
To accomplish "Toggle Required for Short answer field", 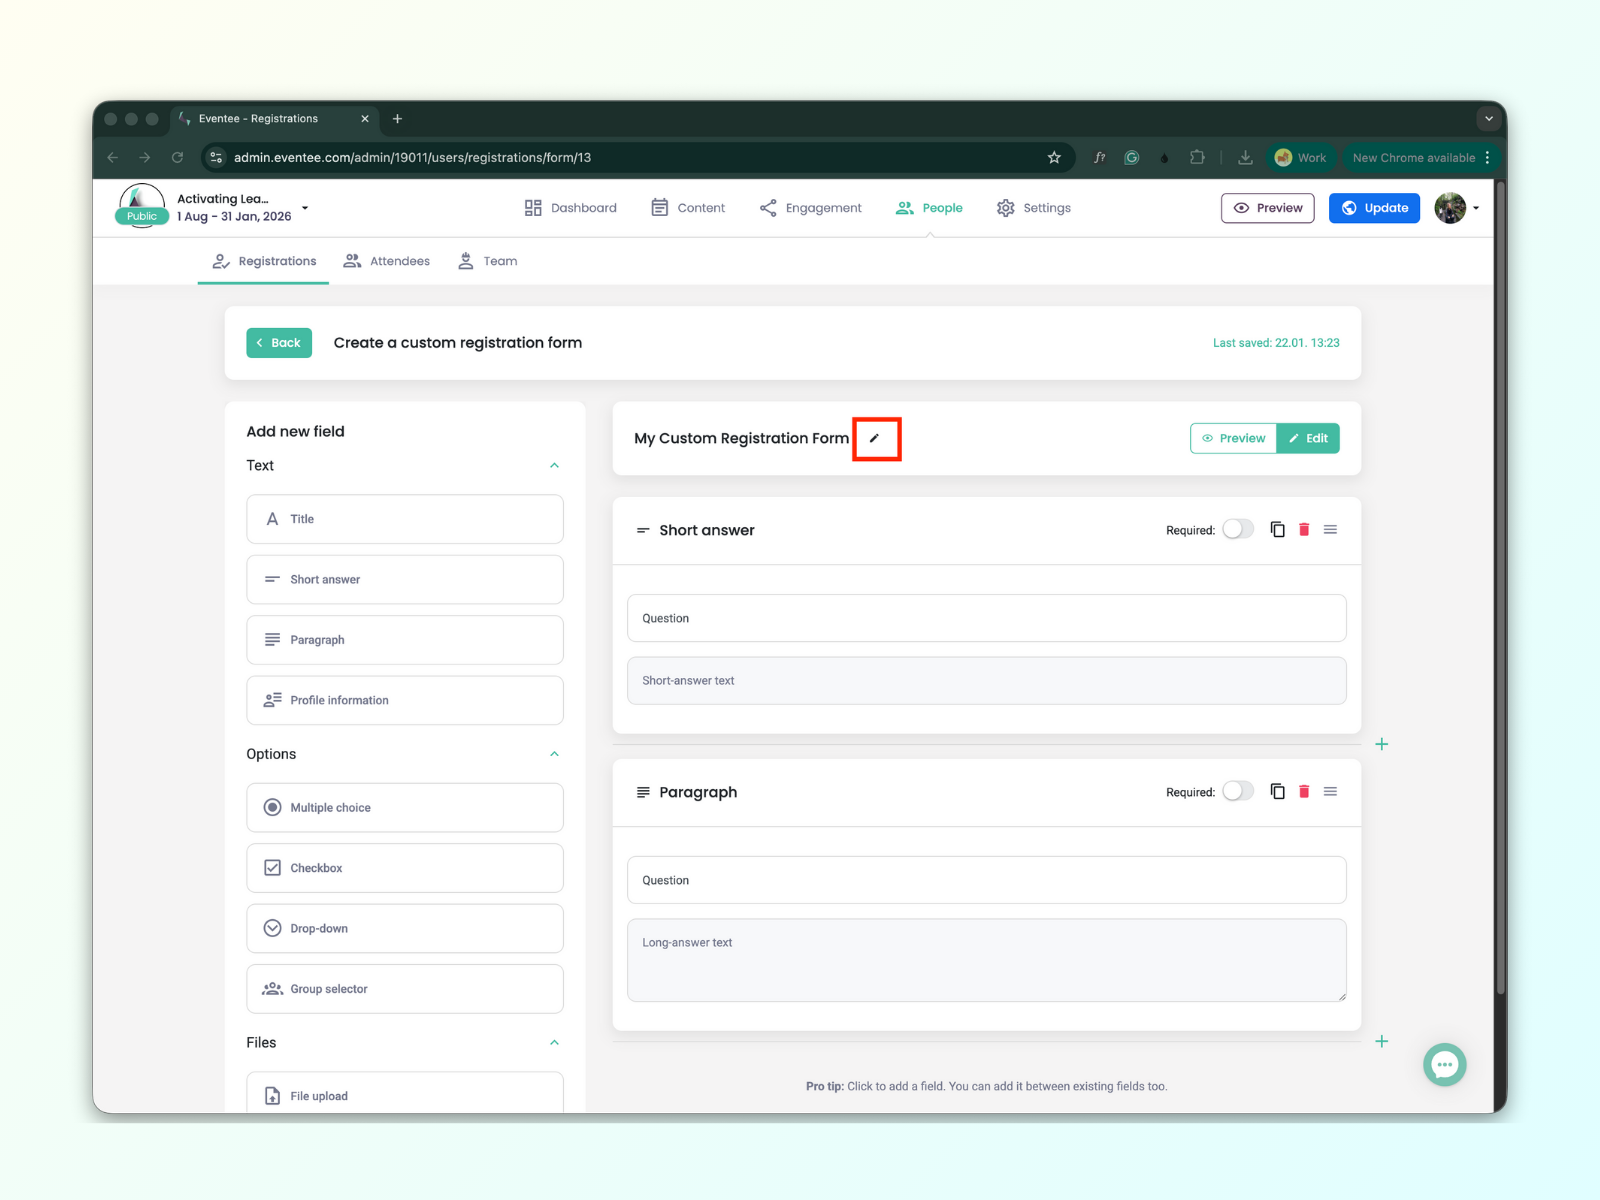I will tap(1238, 529).
